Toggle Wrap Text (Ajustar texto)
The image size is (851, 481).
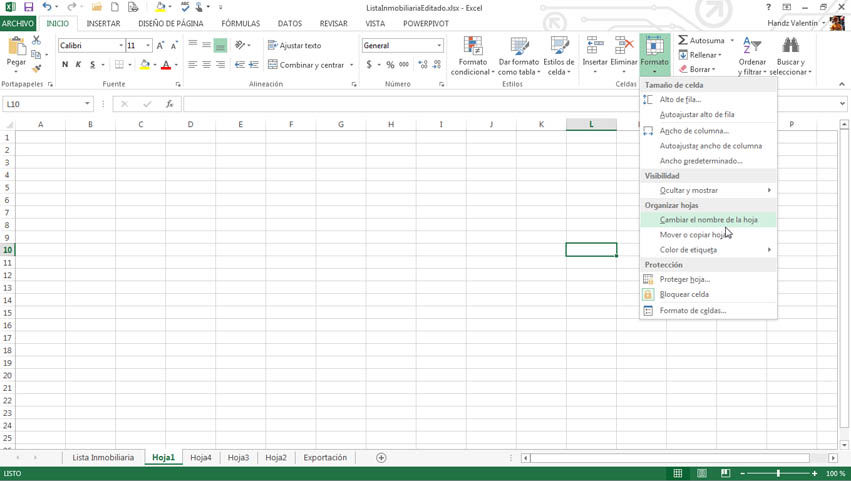pos(293,45)
